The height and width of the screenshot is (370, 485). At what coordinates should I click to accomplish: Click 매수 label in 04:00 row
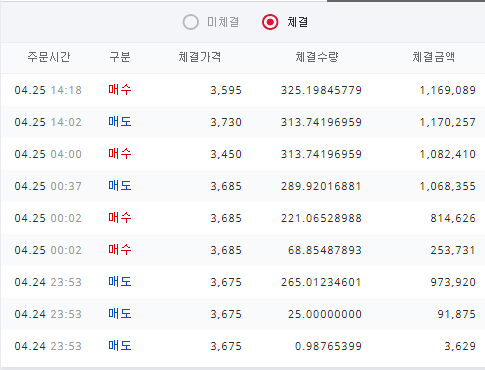coord(120,154)
